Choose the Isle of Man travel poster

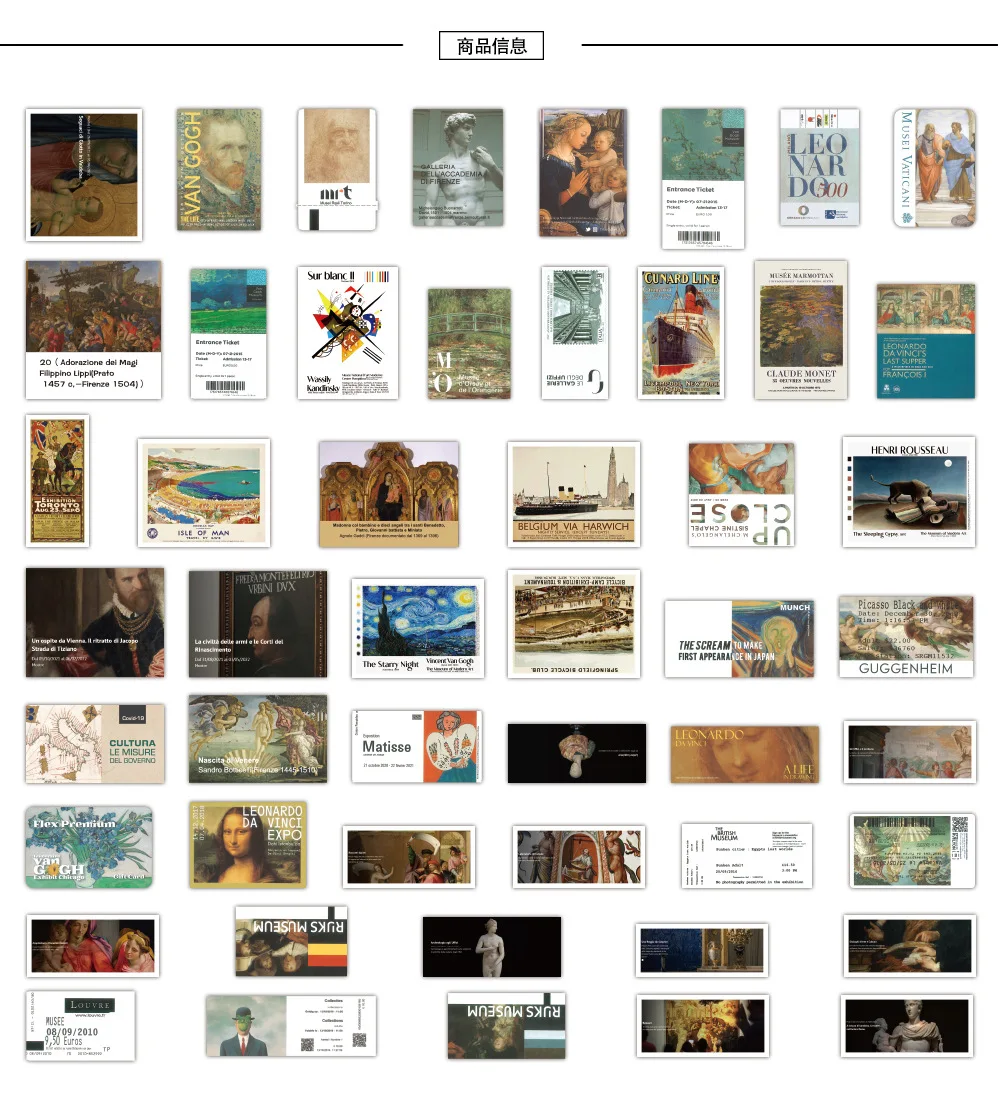click(x=204, y=493)
